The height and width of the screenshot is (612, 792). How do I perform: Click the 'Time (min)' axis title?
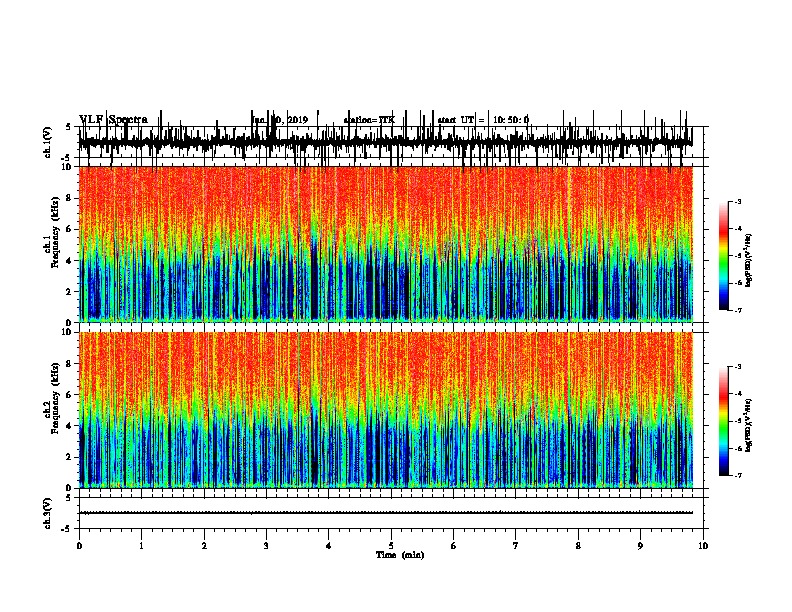(x=400, y=555)
